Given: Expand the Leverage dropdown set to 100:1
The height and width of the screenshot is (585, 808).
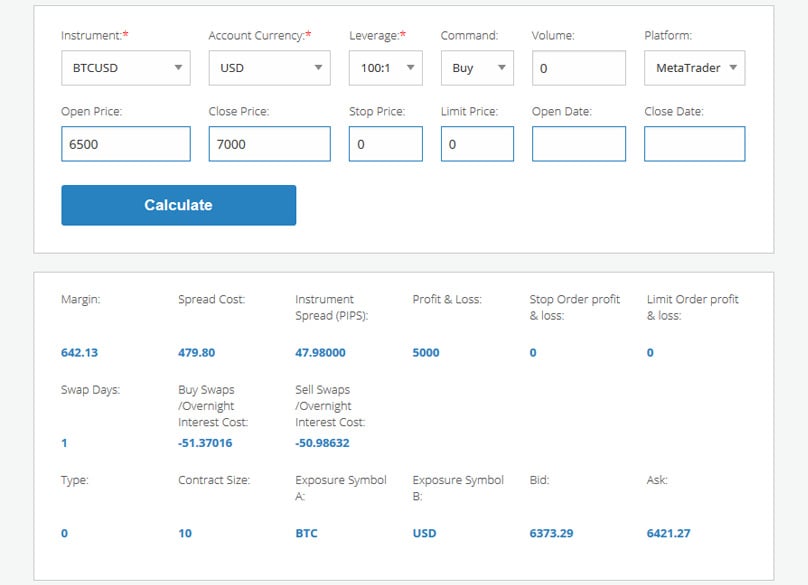Looking at the screenshot, I should point(385,68).
